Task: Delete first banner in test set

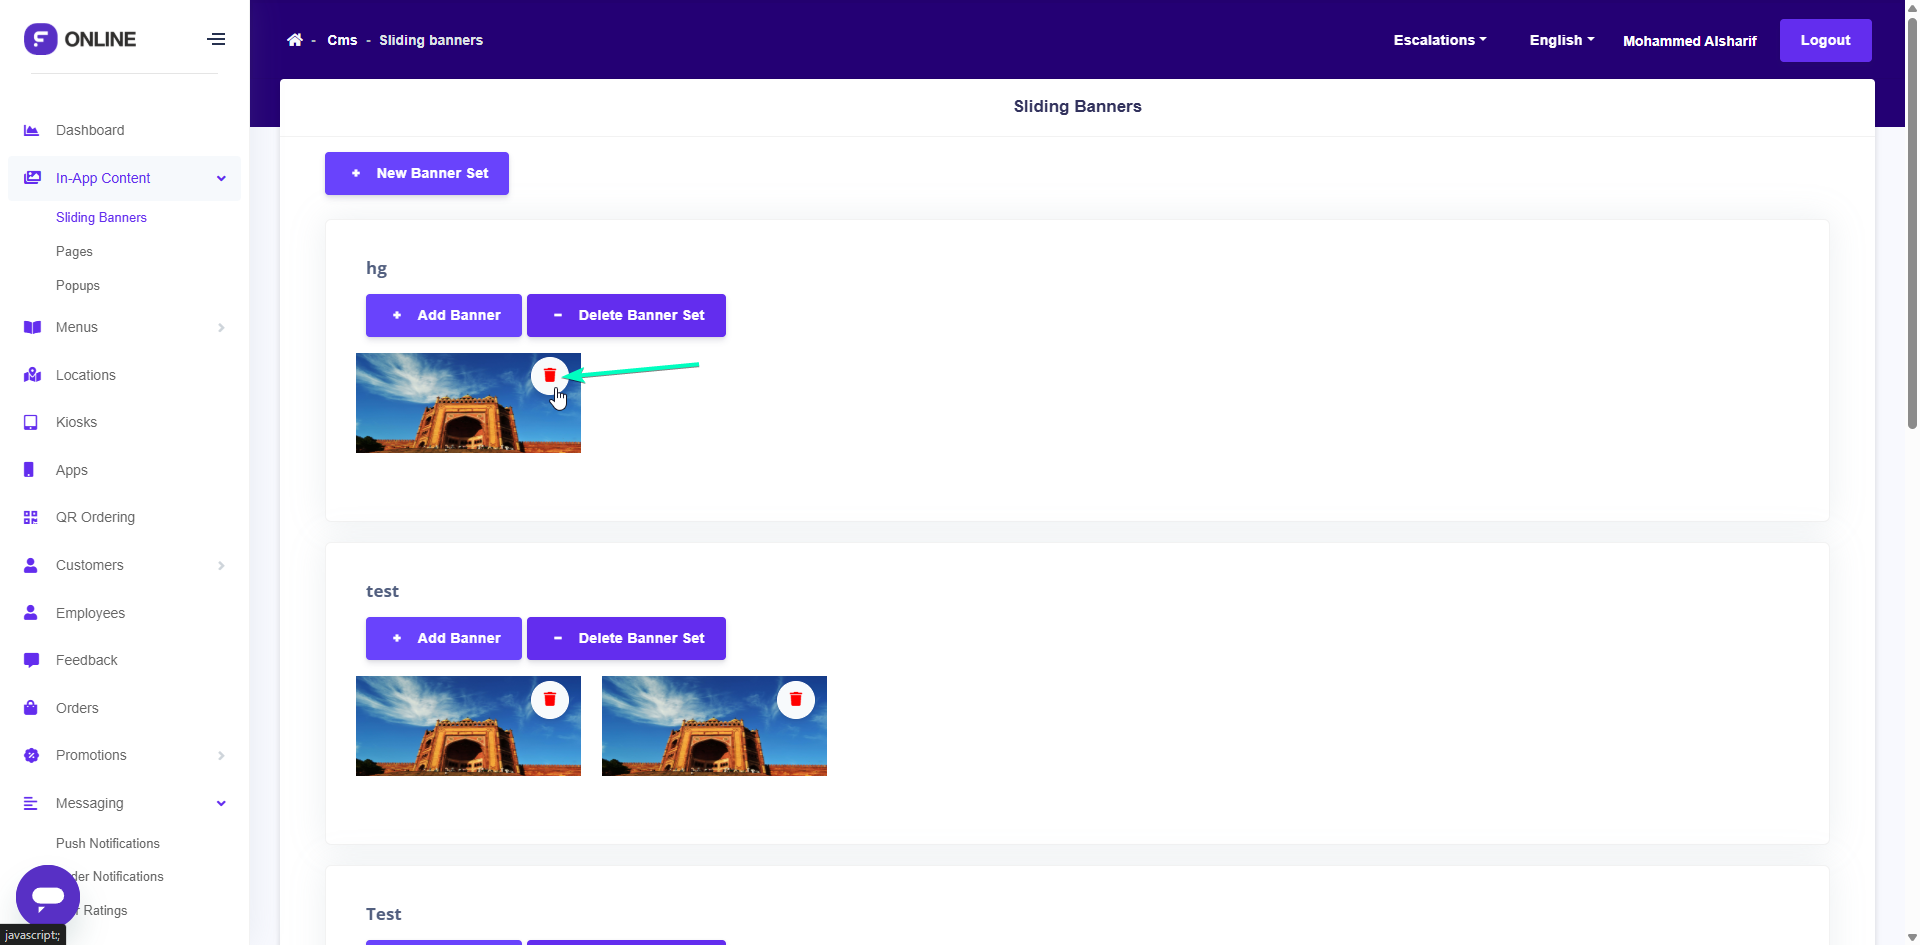Action: [549, 699]
